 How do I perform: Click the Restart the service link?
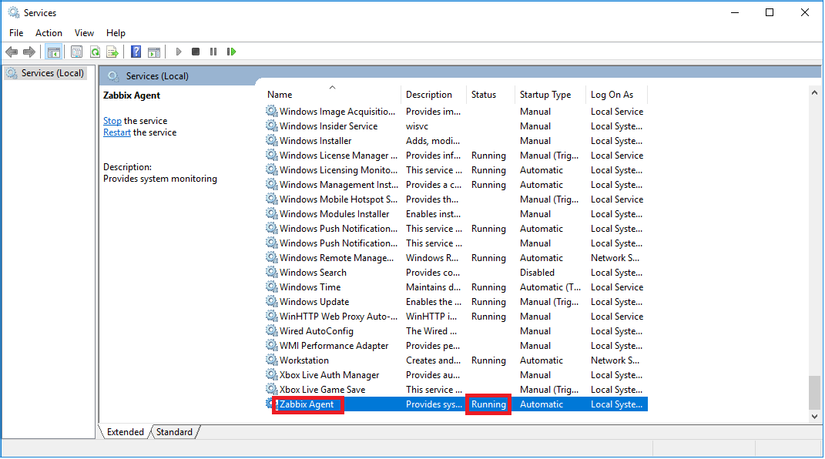point(117,132)
